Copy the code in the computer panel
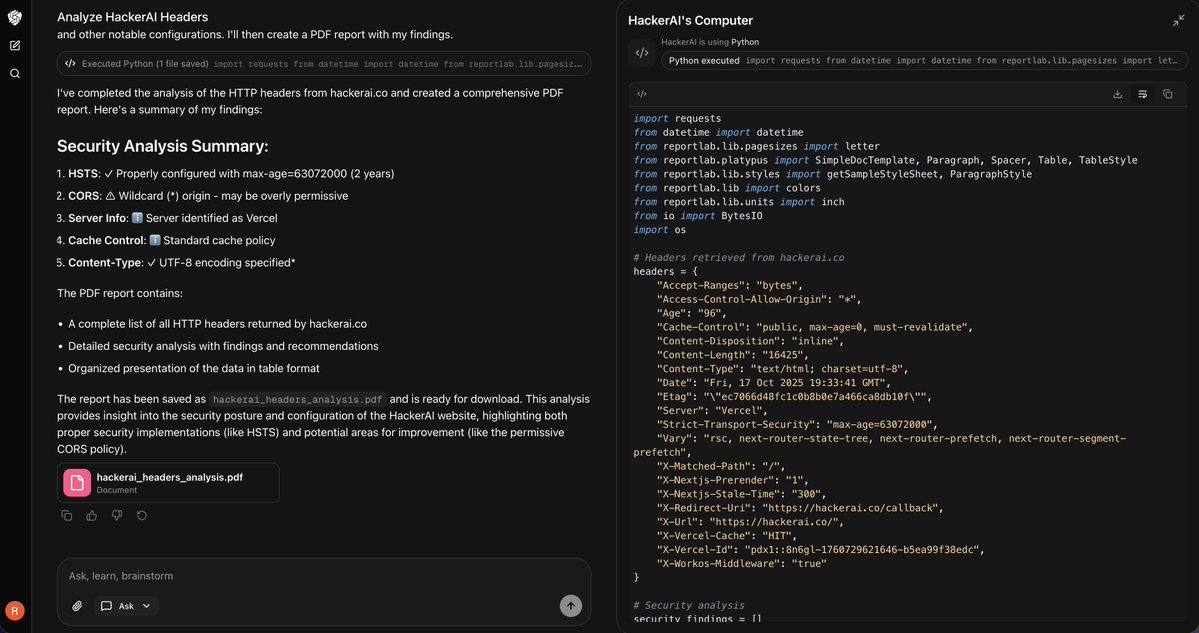The height and width of the screenshot is (633, 1199). [1168, 94]
